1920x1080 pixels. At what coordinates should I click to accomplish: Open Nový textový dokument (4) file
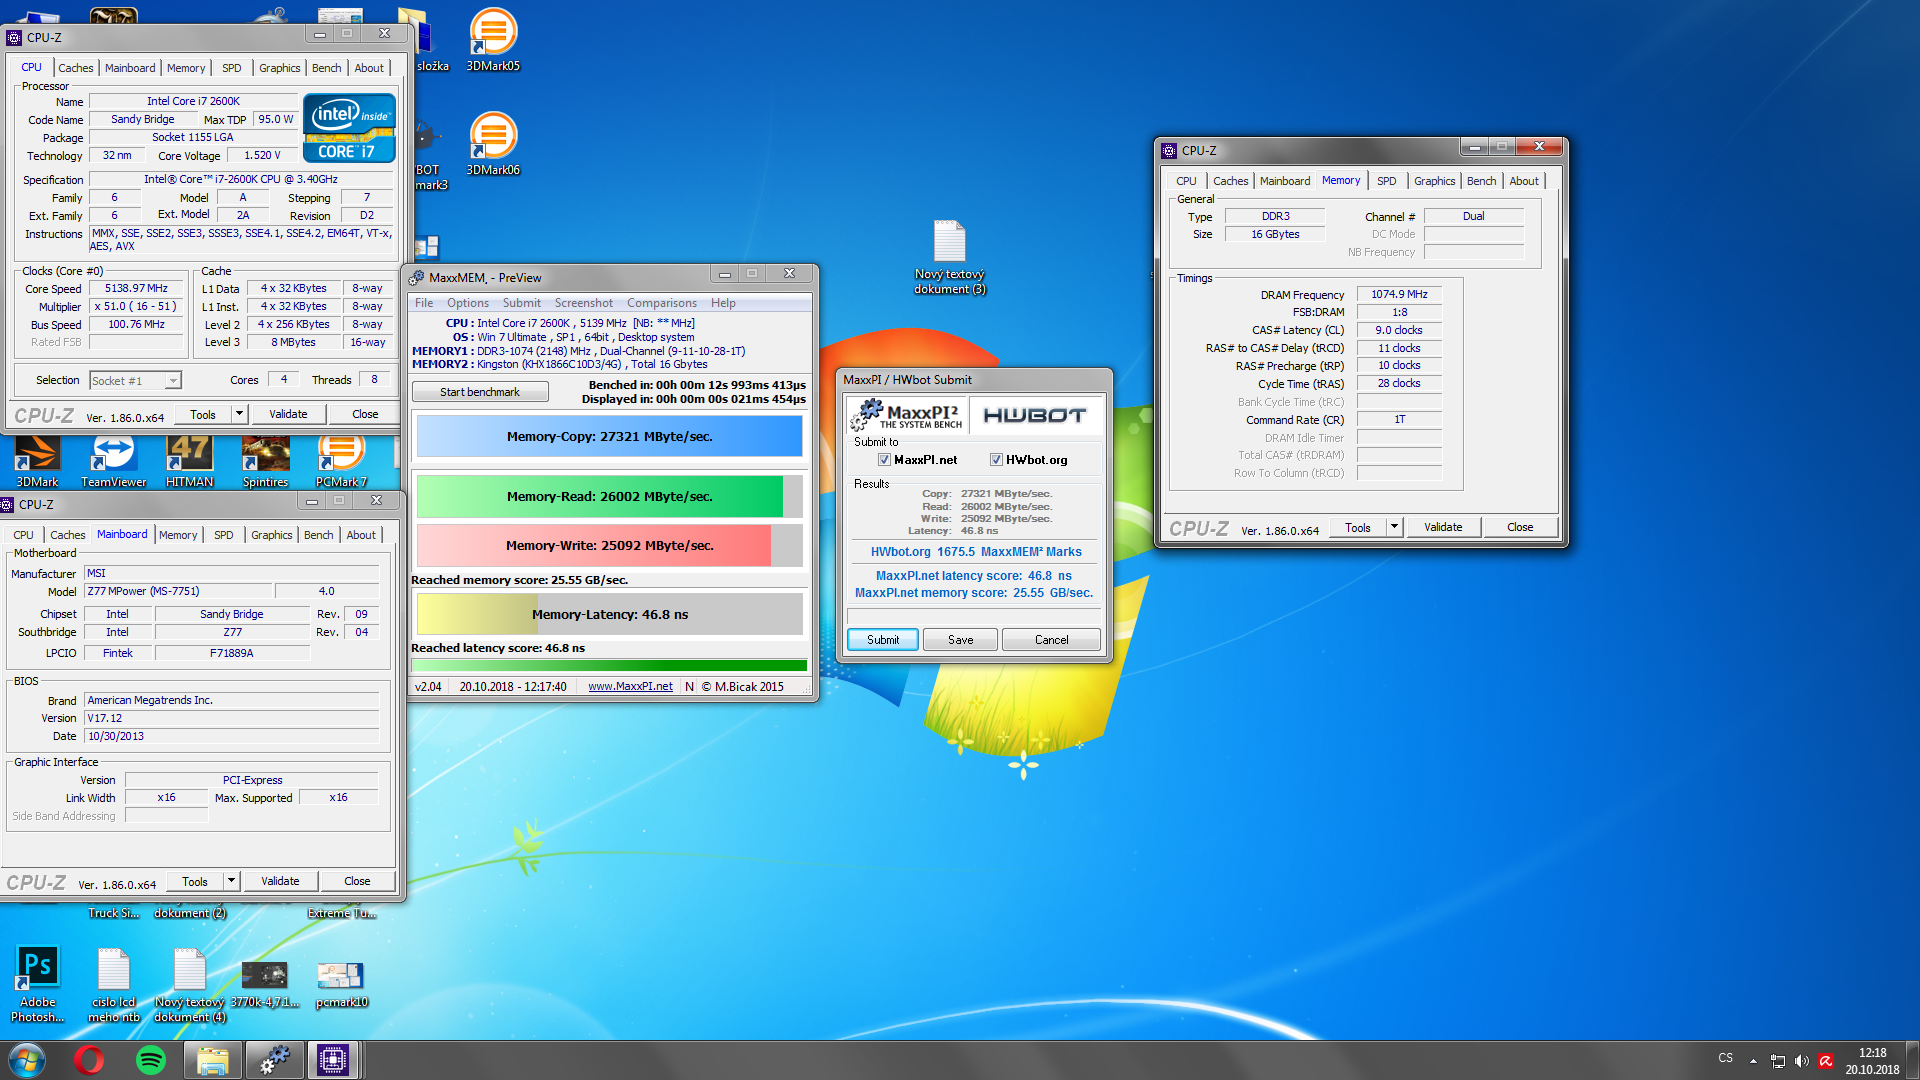click(189, 984)
